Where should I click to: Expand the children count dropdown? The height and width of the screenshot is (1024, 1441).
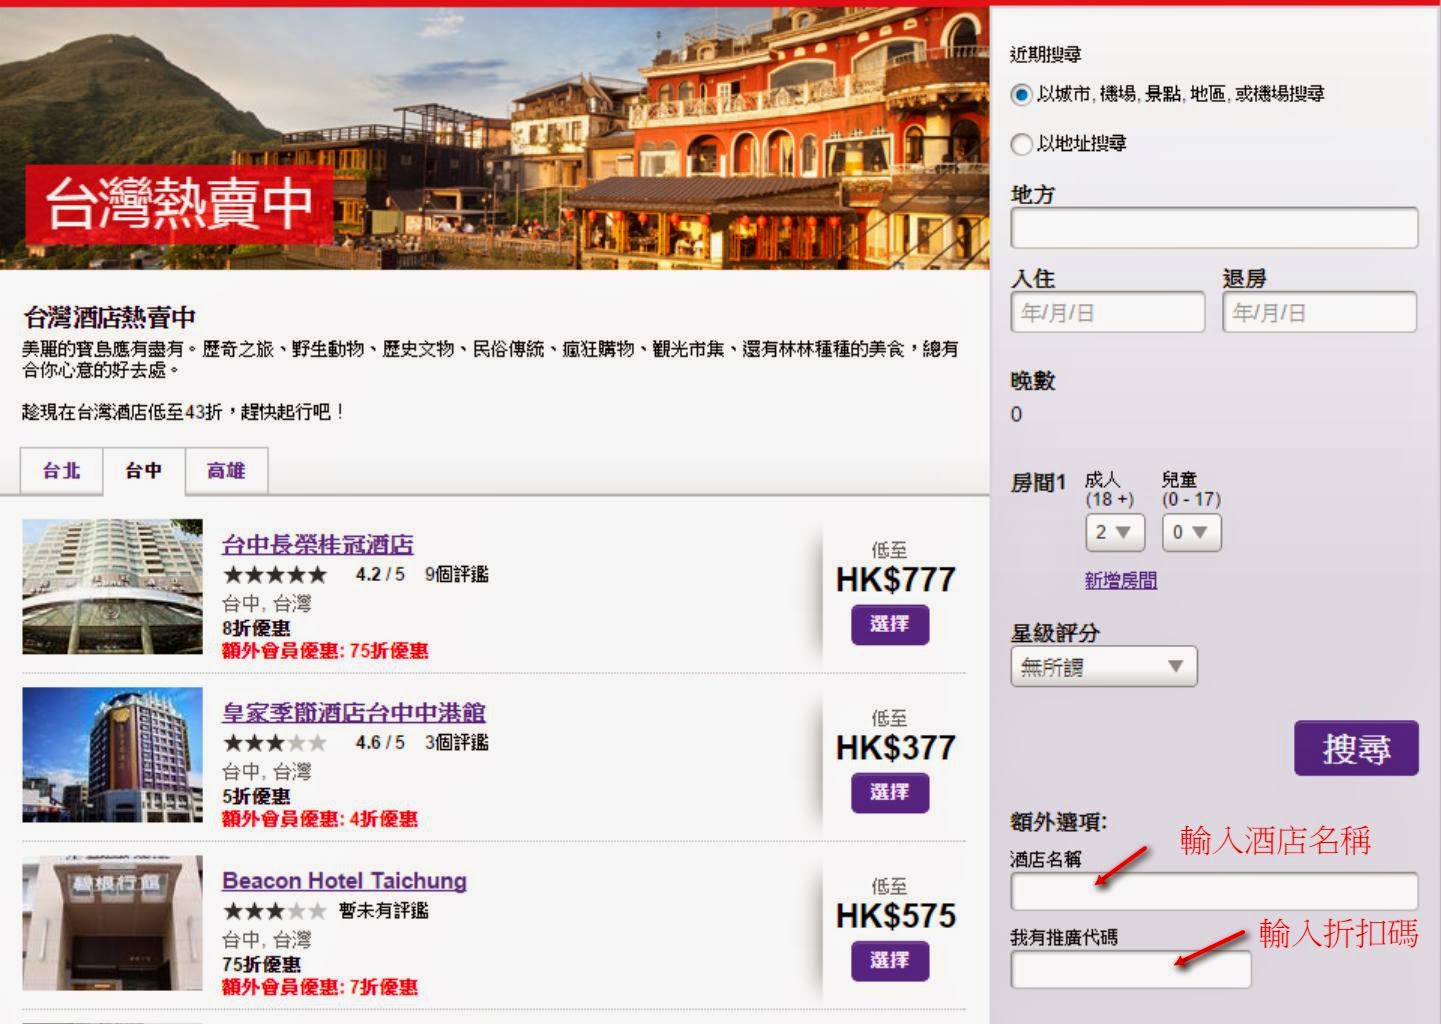(x=1190, y=532)
